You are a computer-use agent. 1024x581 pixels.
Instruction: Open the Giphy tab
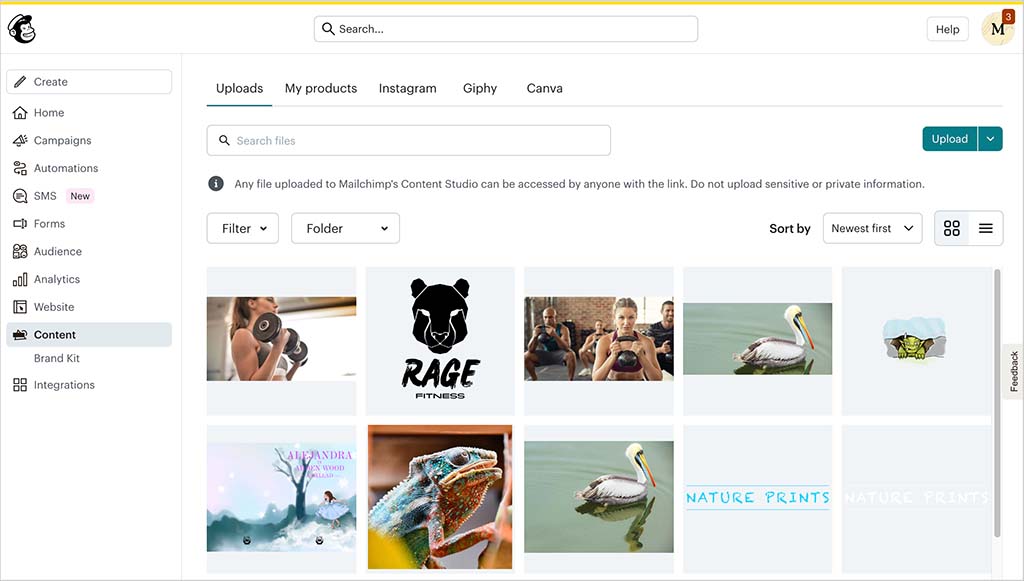pyautogui.click(x=480, y=88)
